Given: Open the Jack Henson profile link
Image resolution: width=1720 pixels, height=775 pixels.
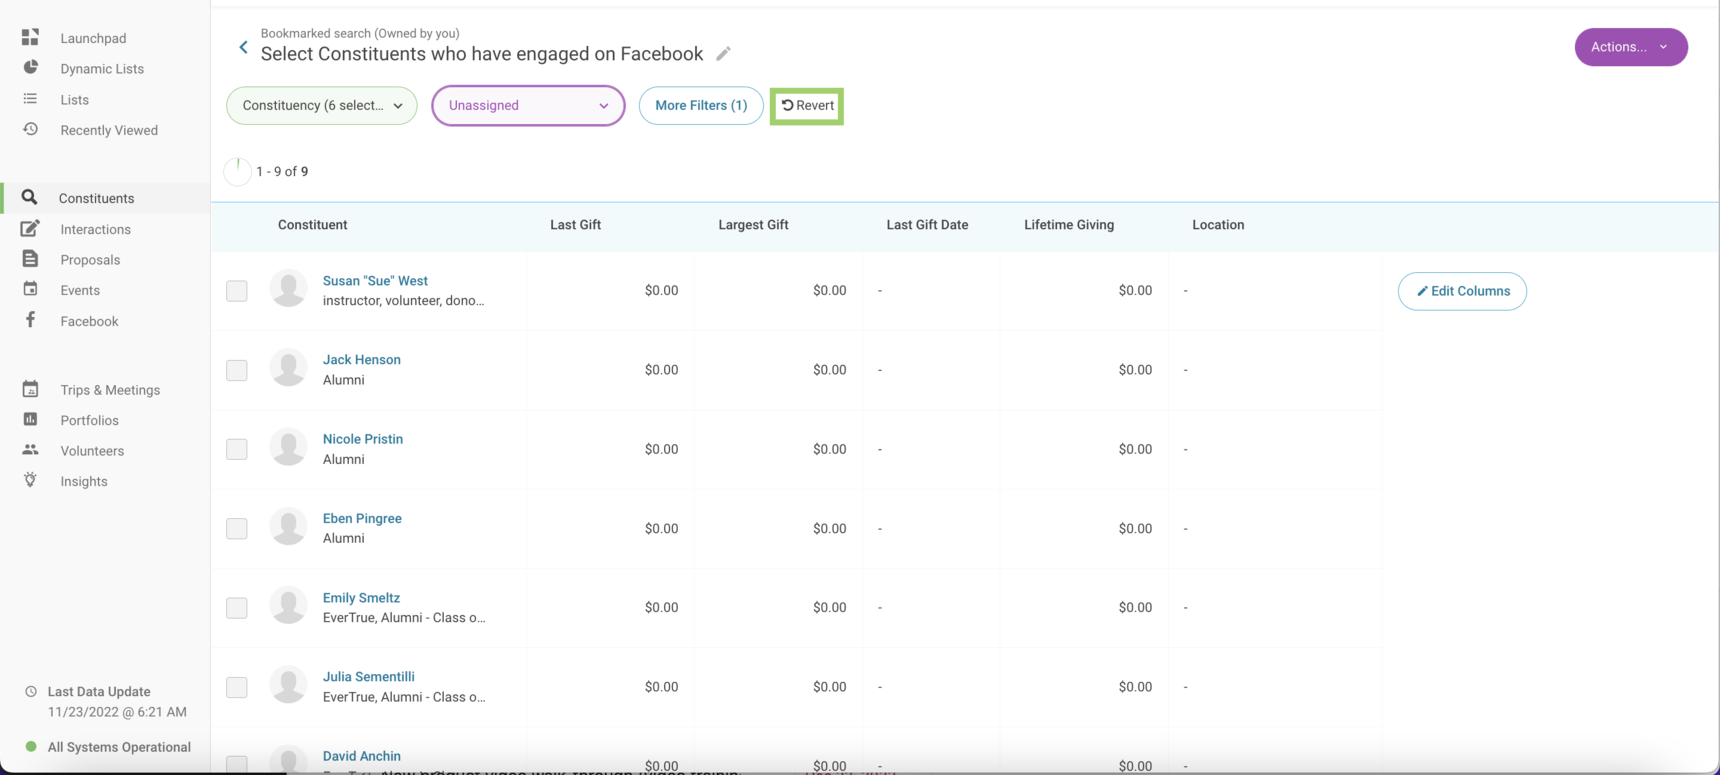Looking at the screenshot, I should [361, 360].
